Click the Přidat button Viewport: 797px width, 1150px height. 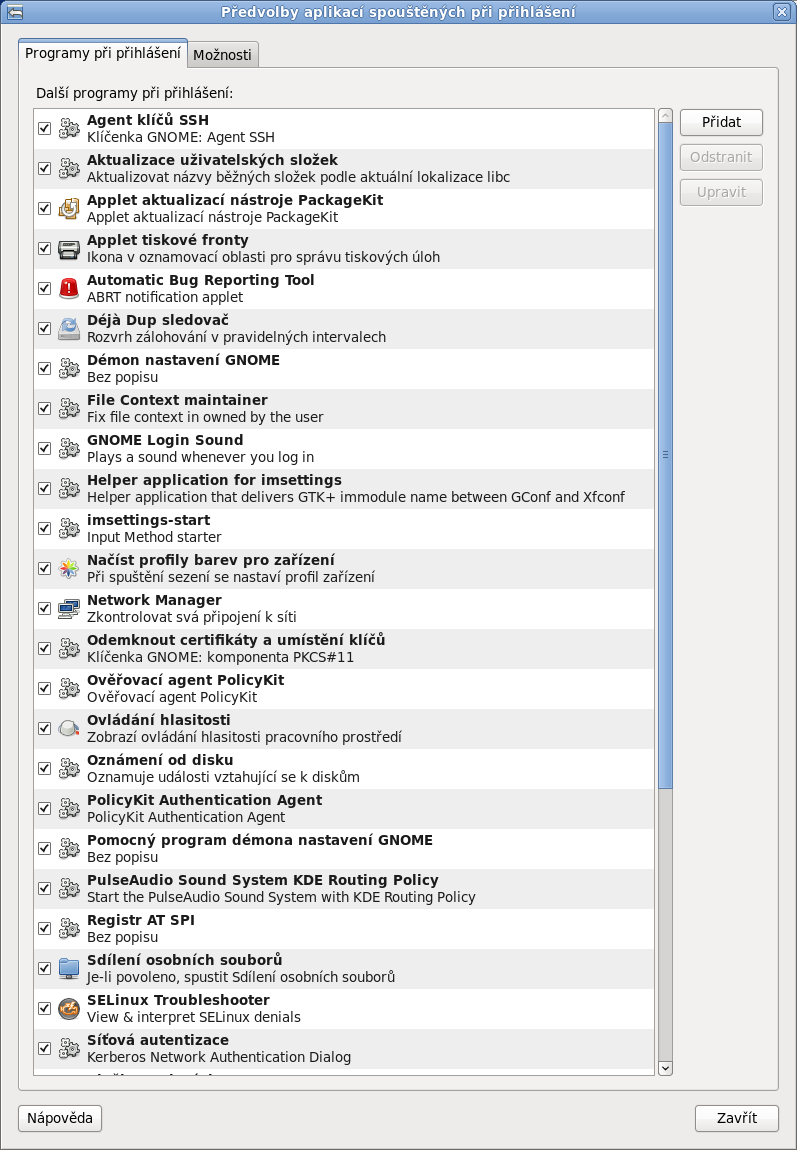pyautogui.click(x=721, y=122)
